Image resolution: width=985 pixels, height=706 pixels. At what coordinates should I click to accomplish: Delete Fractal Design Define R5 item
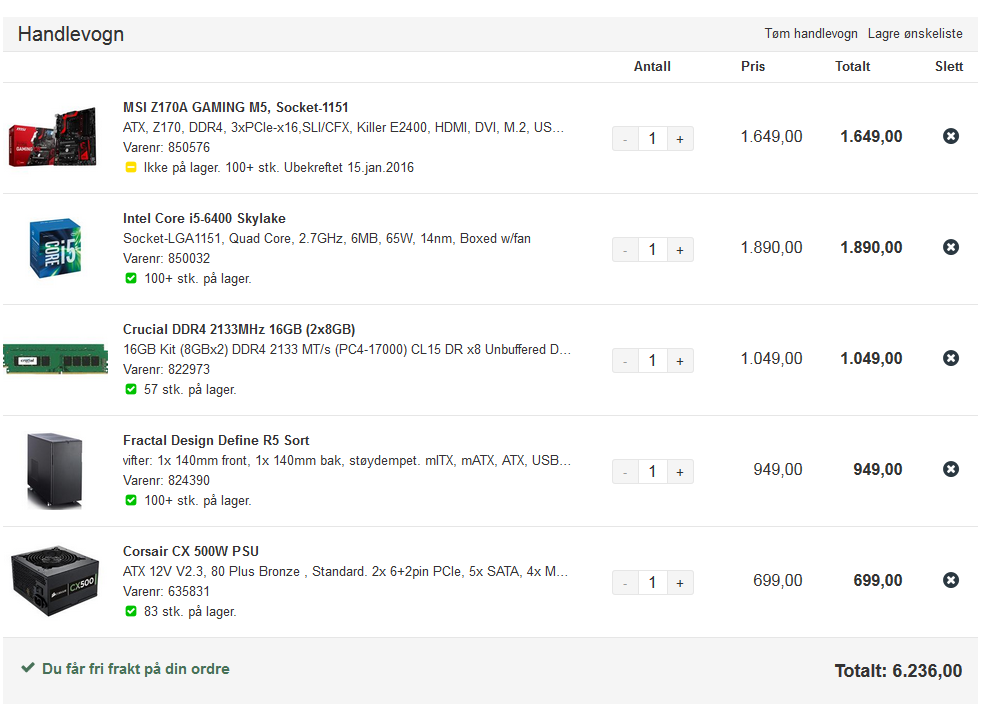point(950,469)
